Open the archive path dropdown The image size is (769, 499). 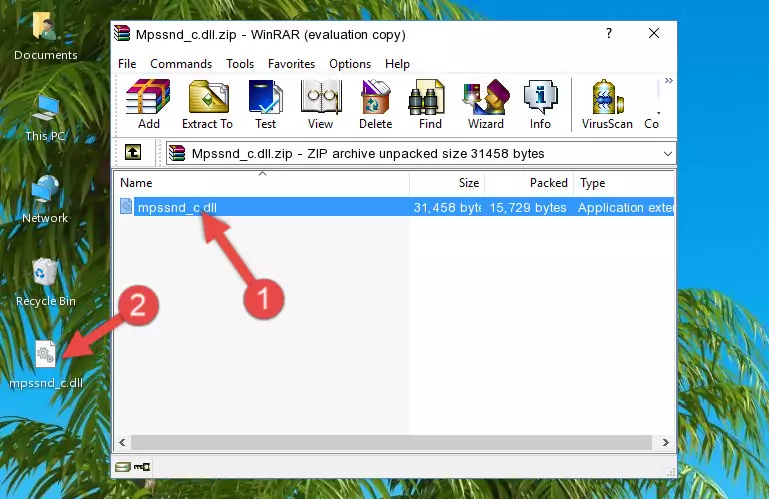(x=667, y=154)
